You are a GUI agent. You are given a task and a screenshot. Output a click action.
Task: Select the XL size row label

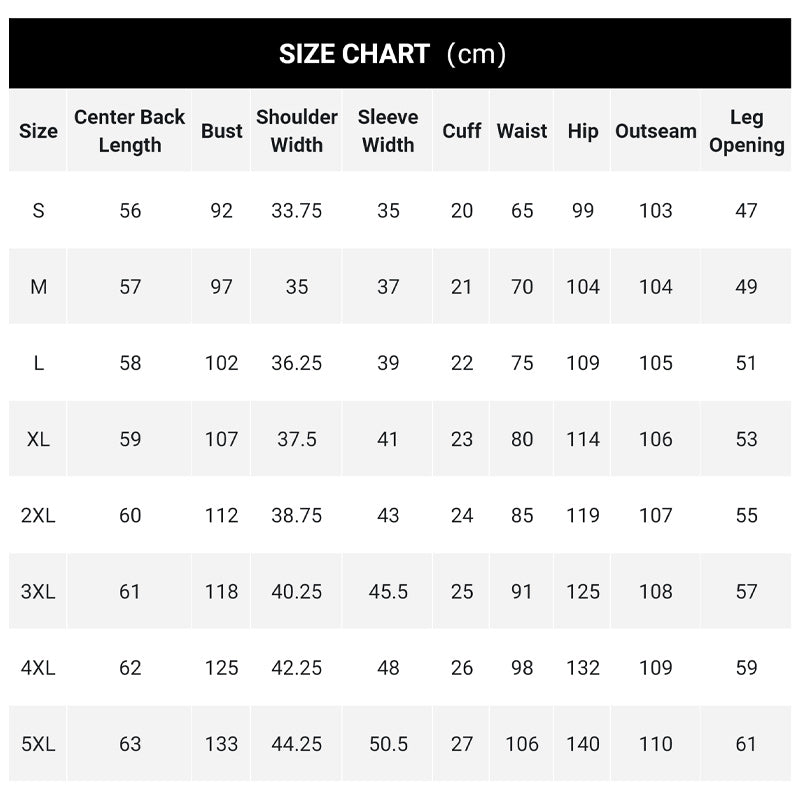coord(38,439)
